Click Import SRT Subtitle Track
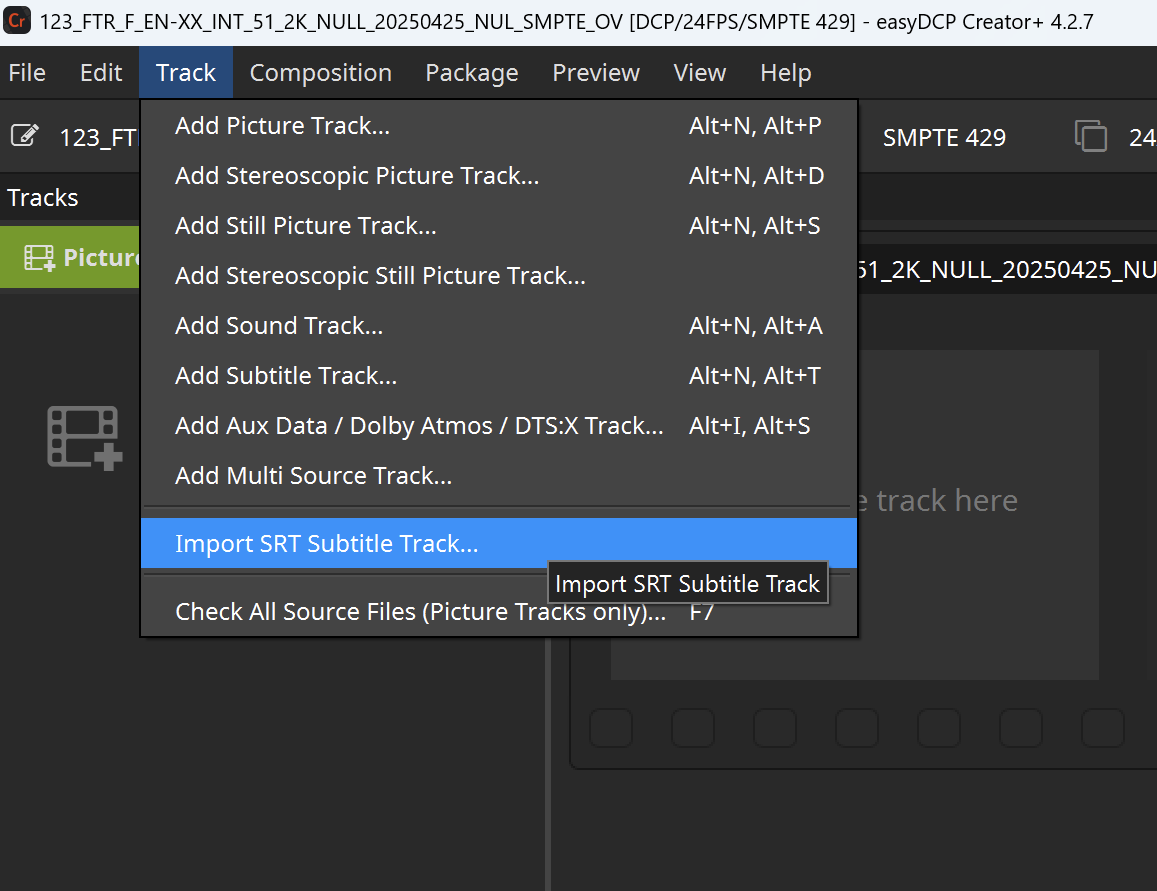 click(x=326, y=544)
